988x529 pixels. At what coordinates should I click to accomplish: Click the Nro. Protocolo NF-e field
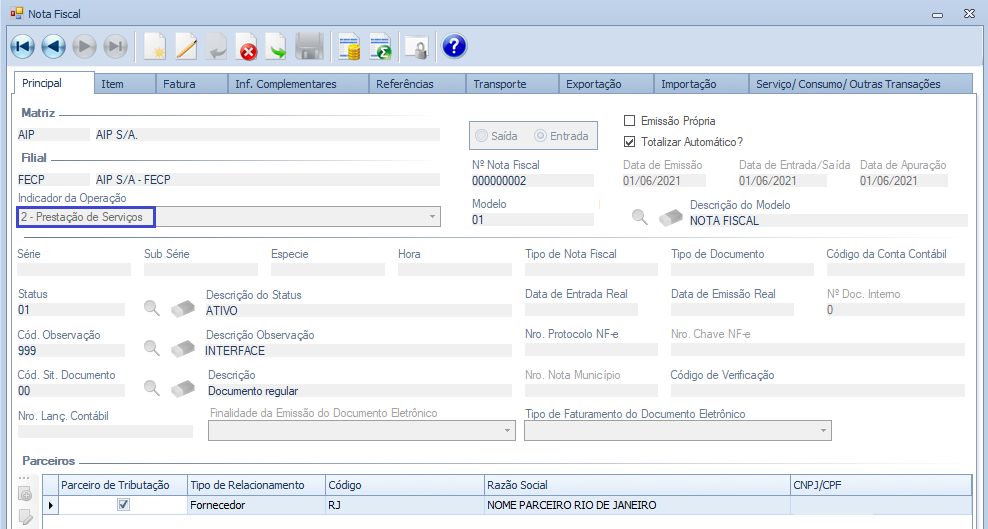[591, 350]
